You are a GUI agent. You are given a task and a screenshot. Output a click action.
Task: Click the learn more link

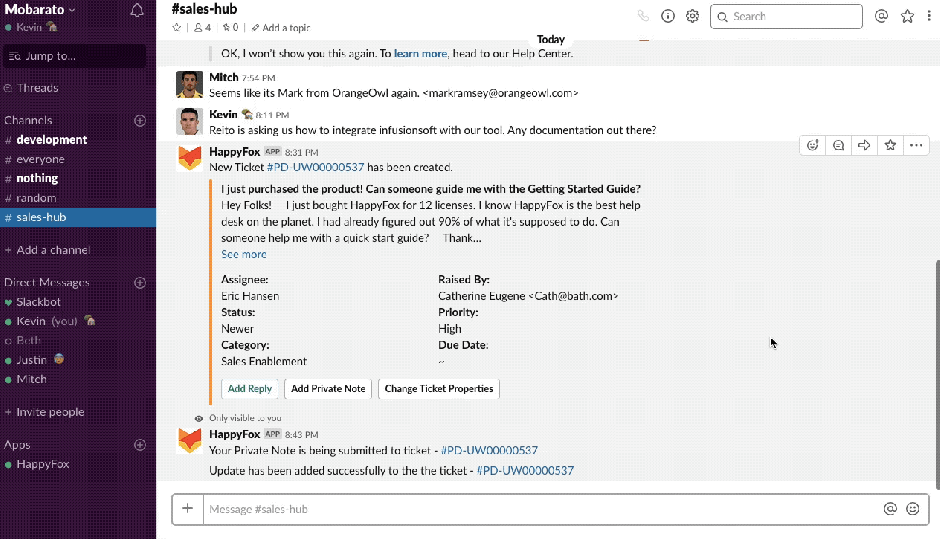pos(420,53)
